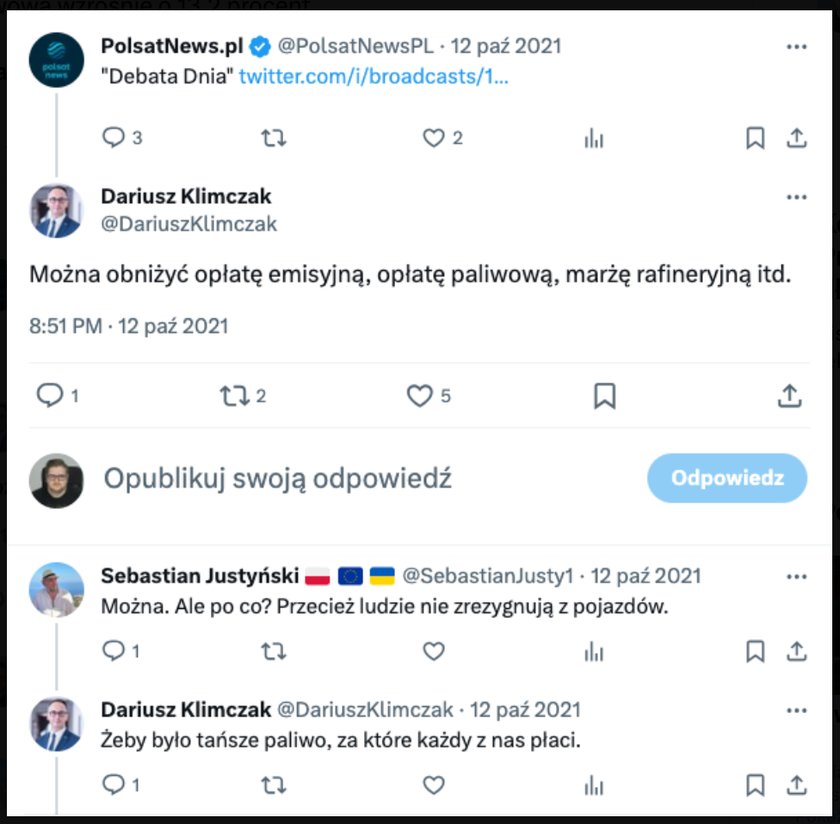
Task: Open more options for Sebastian Justyński's reply
Action: click(x=796, y=577)
